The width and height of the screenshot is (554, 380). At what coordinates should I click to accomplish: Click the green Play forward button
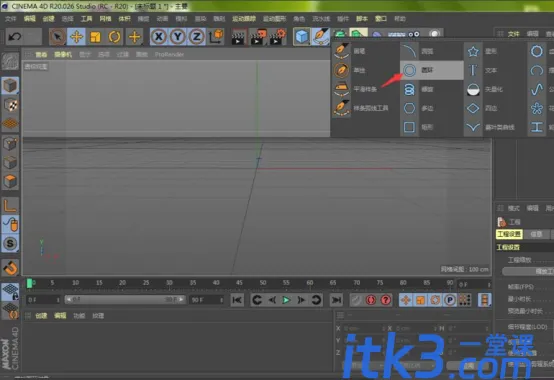click(286, 300)
